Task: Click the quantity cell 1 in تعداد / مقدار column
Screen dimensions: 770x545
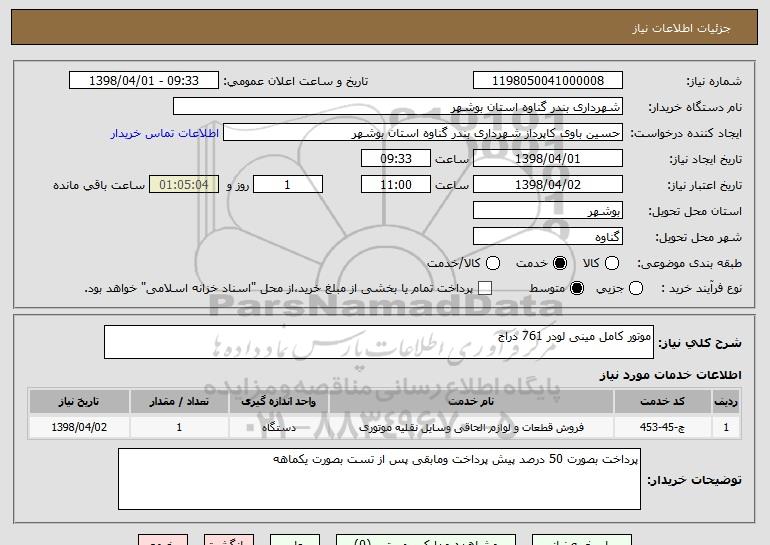Action: click(179, 427)
